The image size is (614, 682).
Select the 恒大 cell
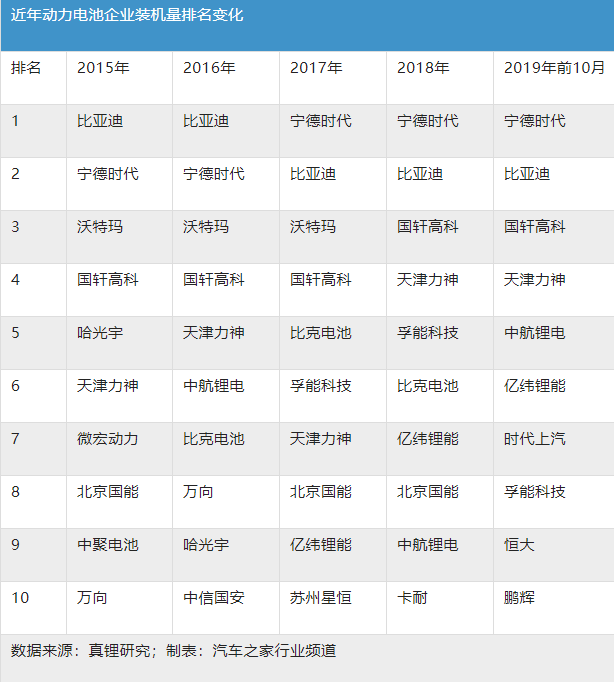519,545
